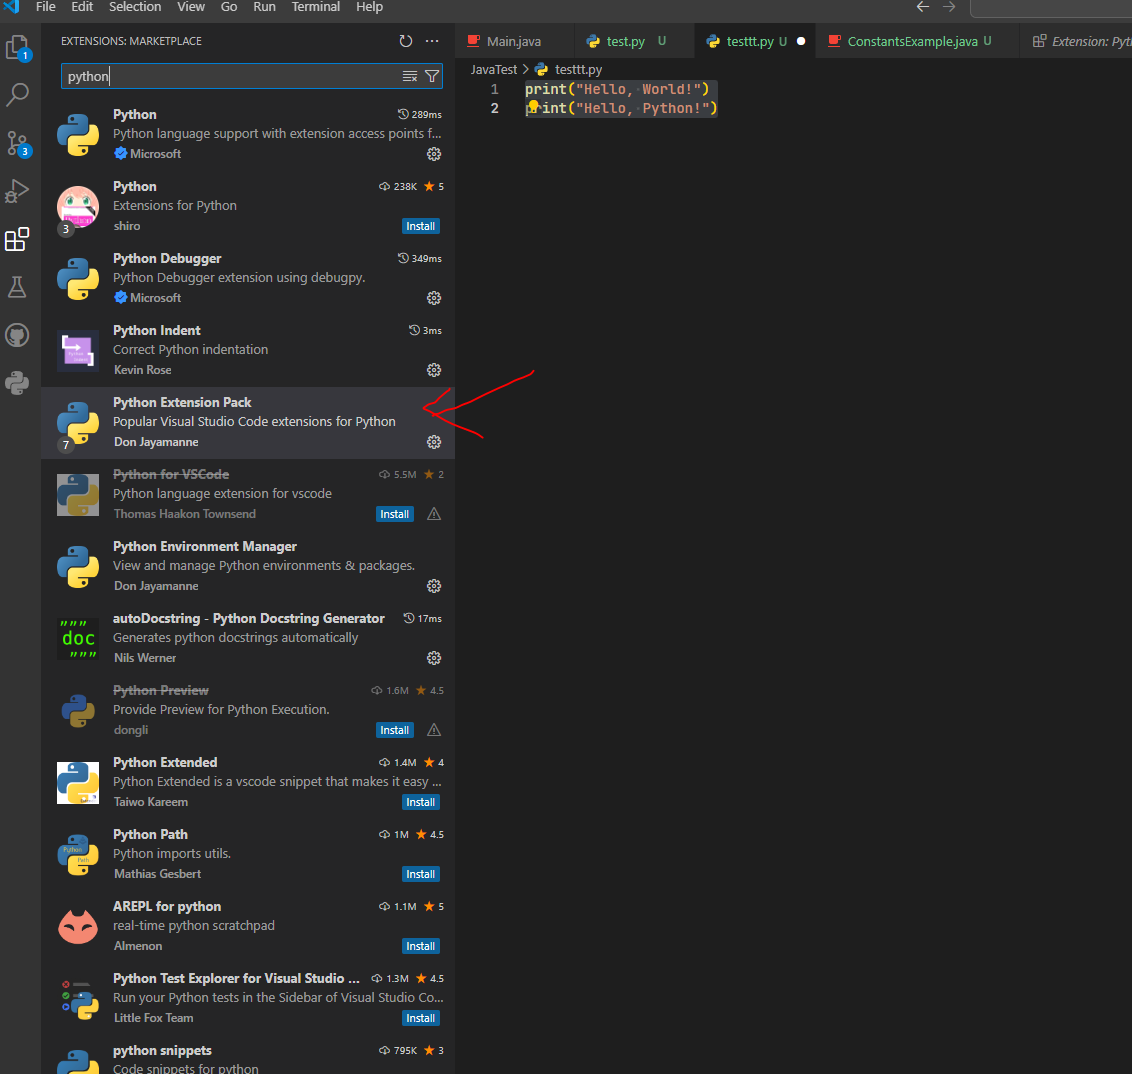Open the GitHub view in activity bar

tap(17, 335)
